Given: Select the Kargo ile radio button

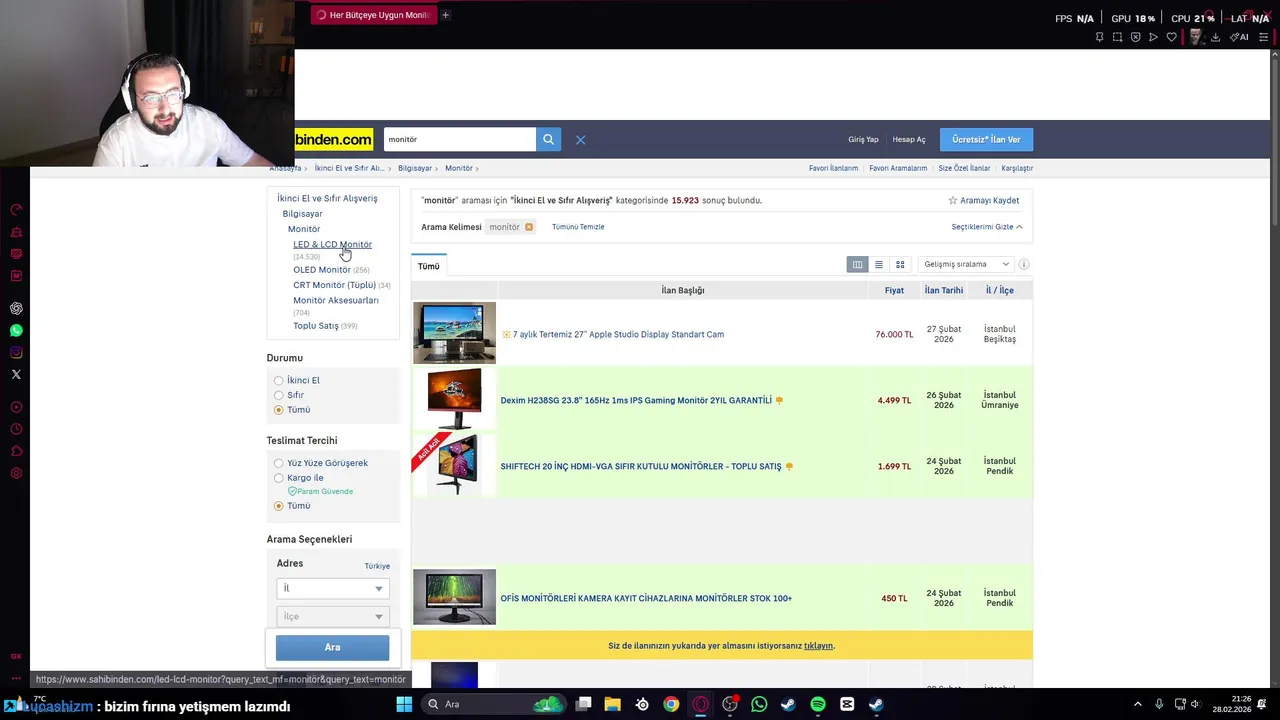Looking at the screenshot, I should [x=279, y=478].
